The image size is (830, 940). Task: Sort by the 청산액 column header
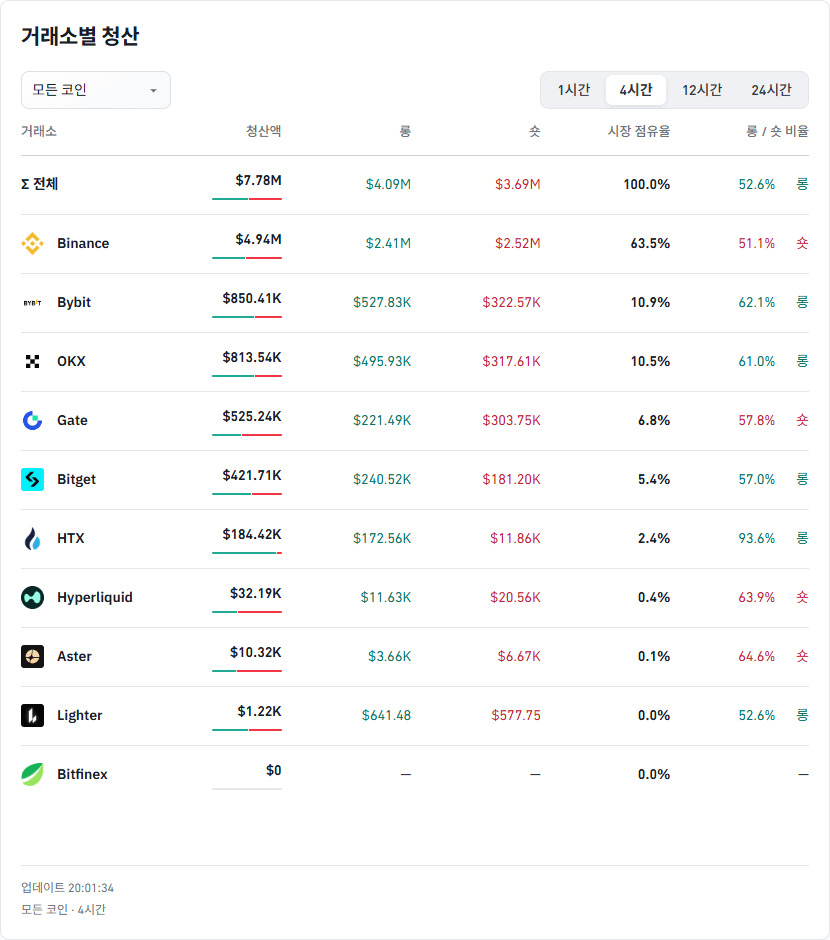264,131
